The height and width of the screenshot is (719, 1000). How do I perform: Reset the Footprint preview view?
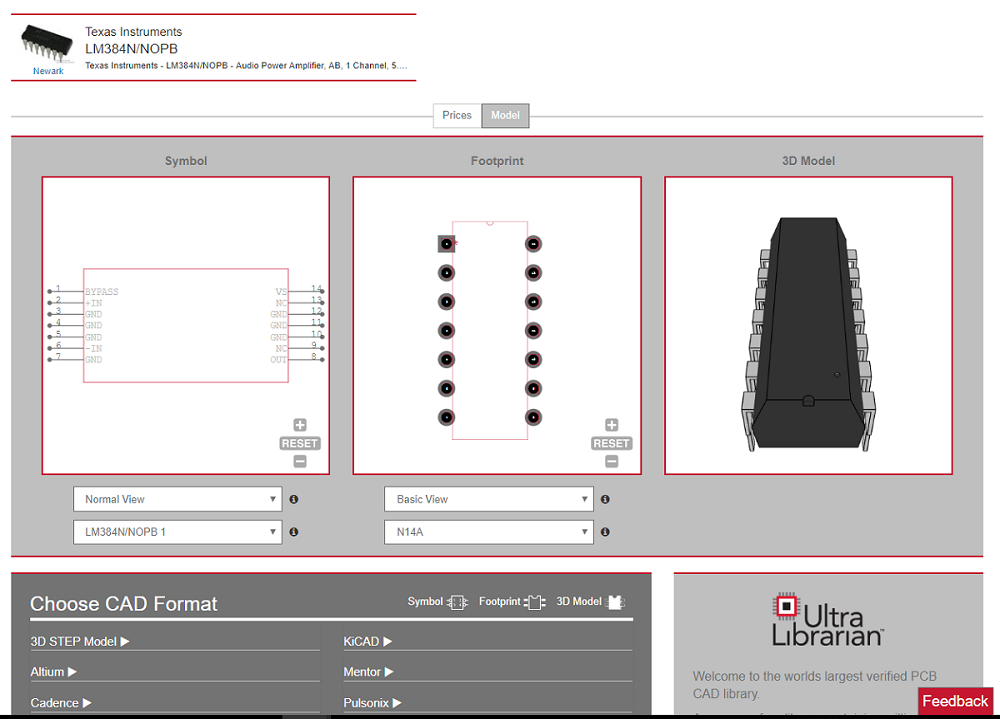click(x=612, y=443)
